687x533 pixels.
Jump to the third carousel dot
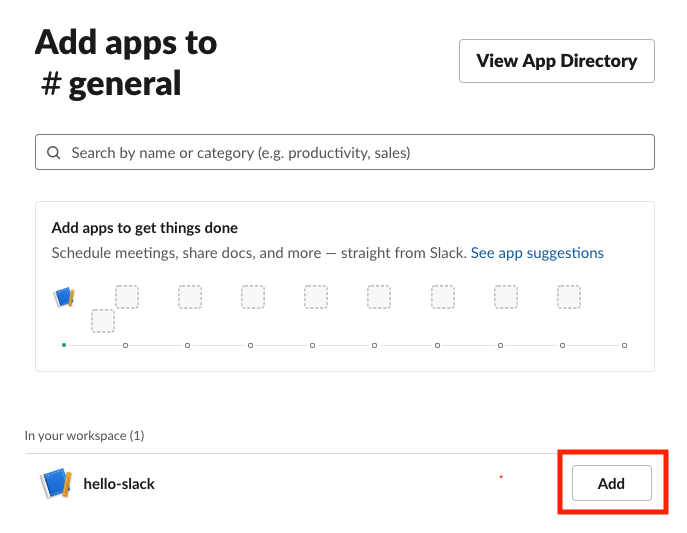(x=188, y=346)
